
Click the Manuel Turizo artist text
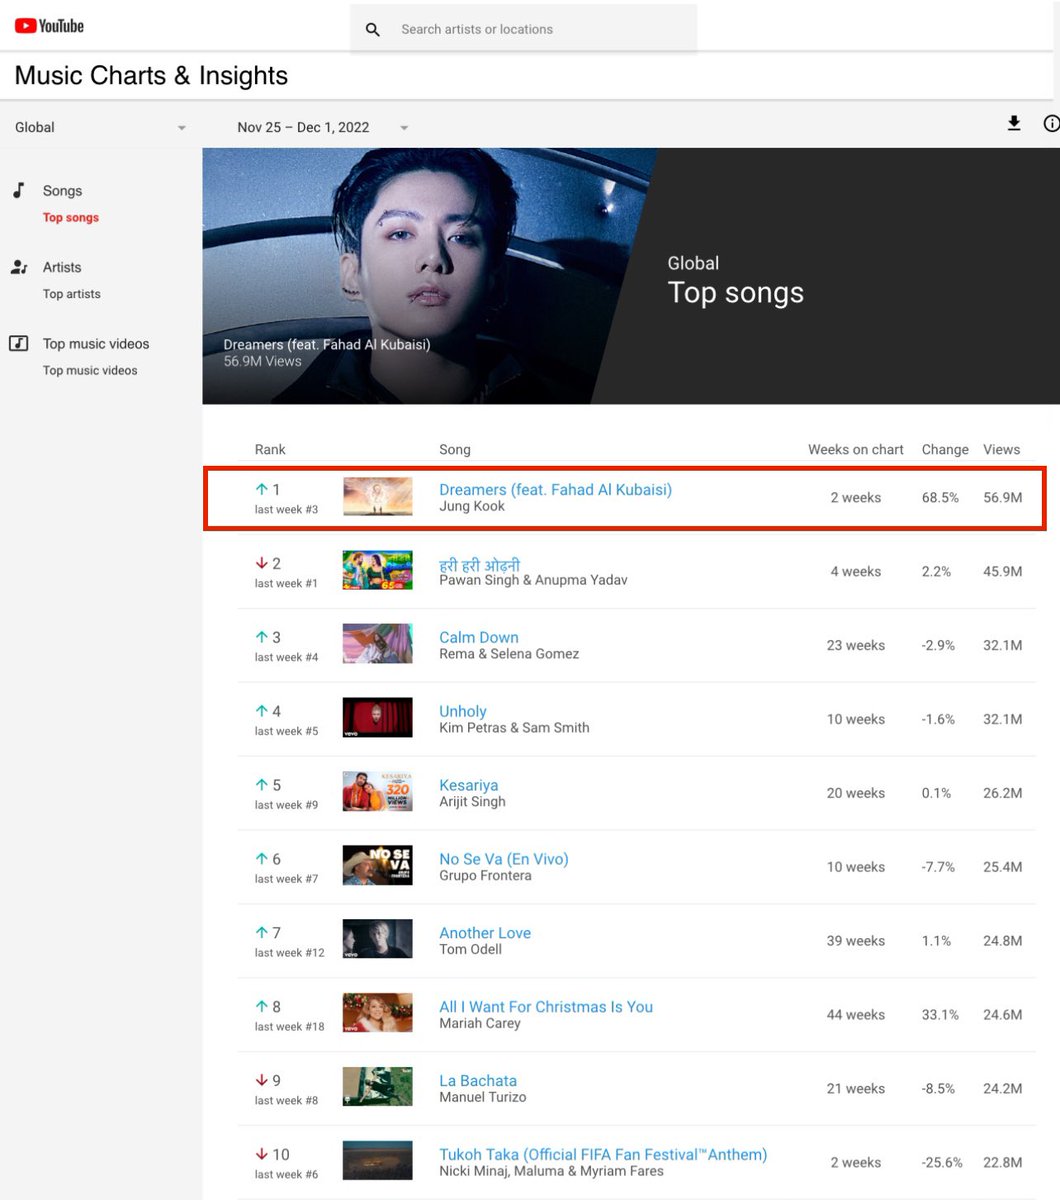click(x=482, y=1097)
